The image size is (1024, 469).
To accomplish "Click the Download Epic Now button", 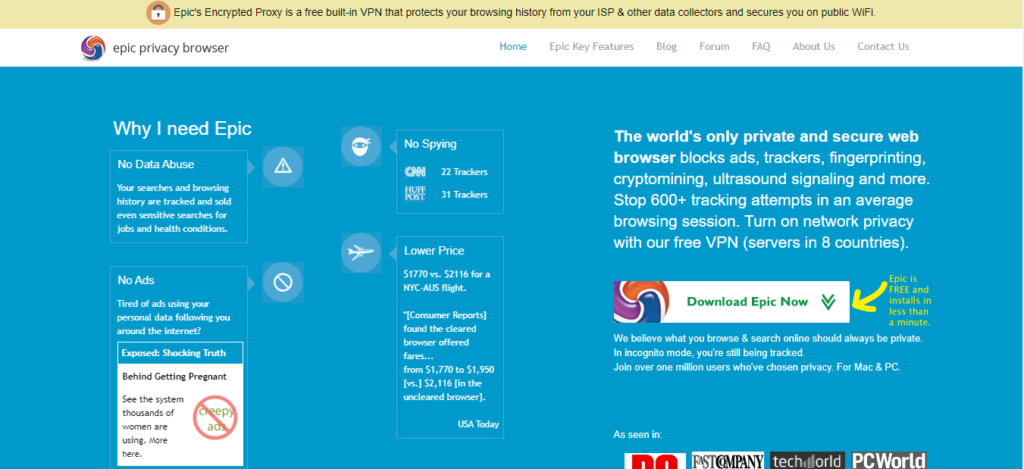I will [x=731, y=302].
